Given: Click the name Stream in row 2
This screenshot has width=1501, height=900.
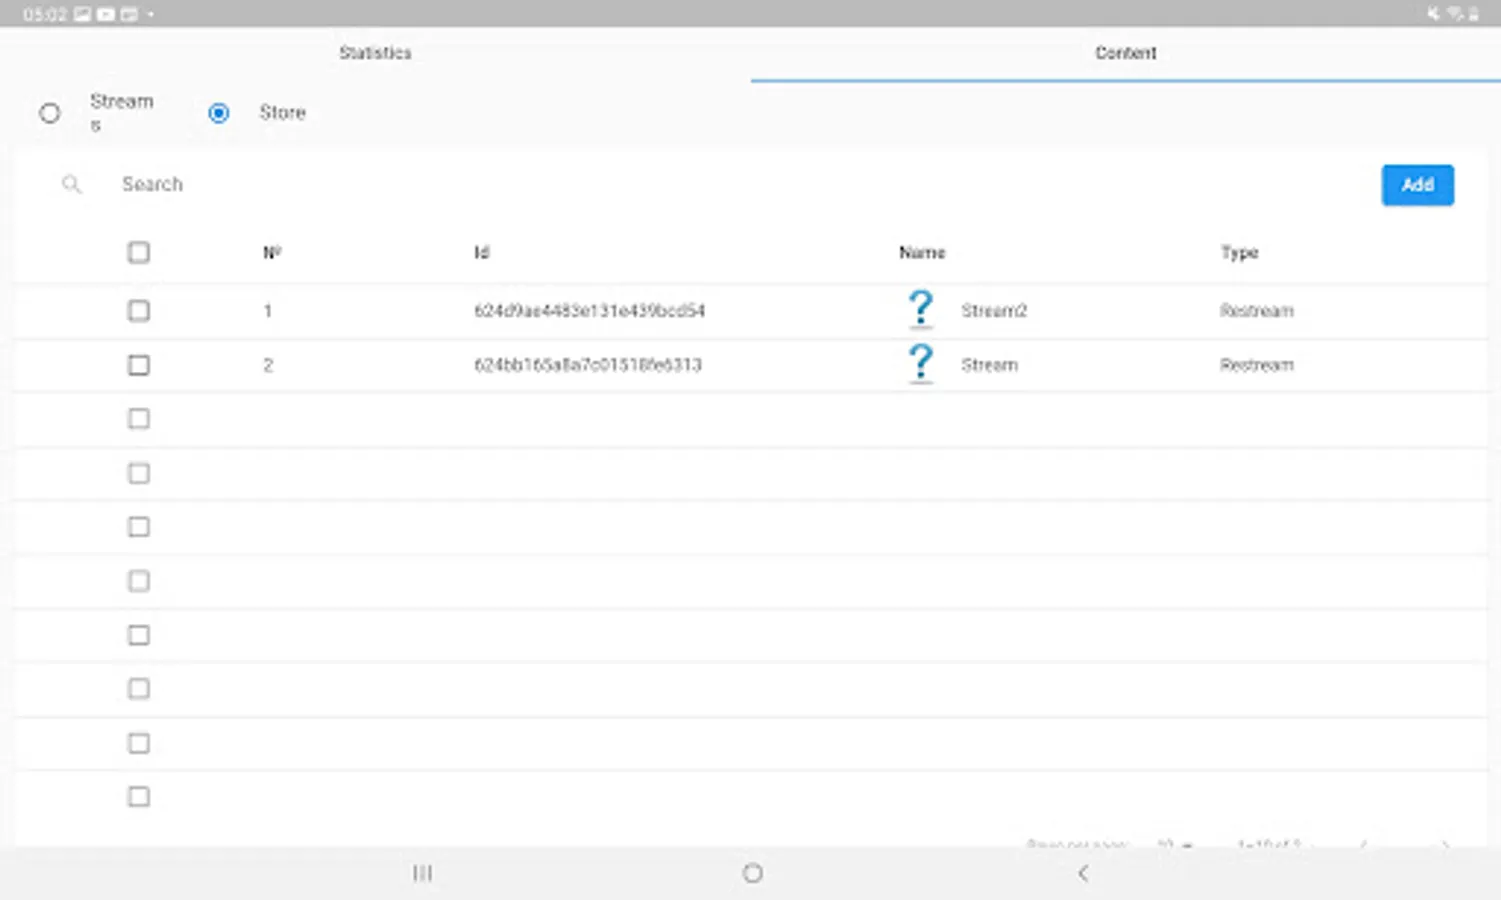Looking at the screenshot, I should point(989,365).
